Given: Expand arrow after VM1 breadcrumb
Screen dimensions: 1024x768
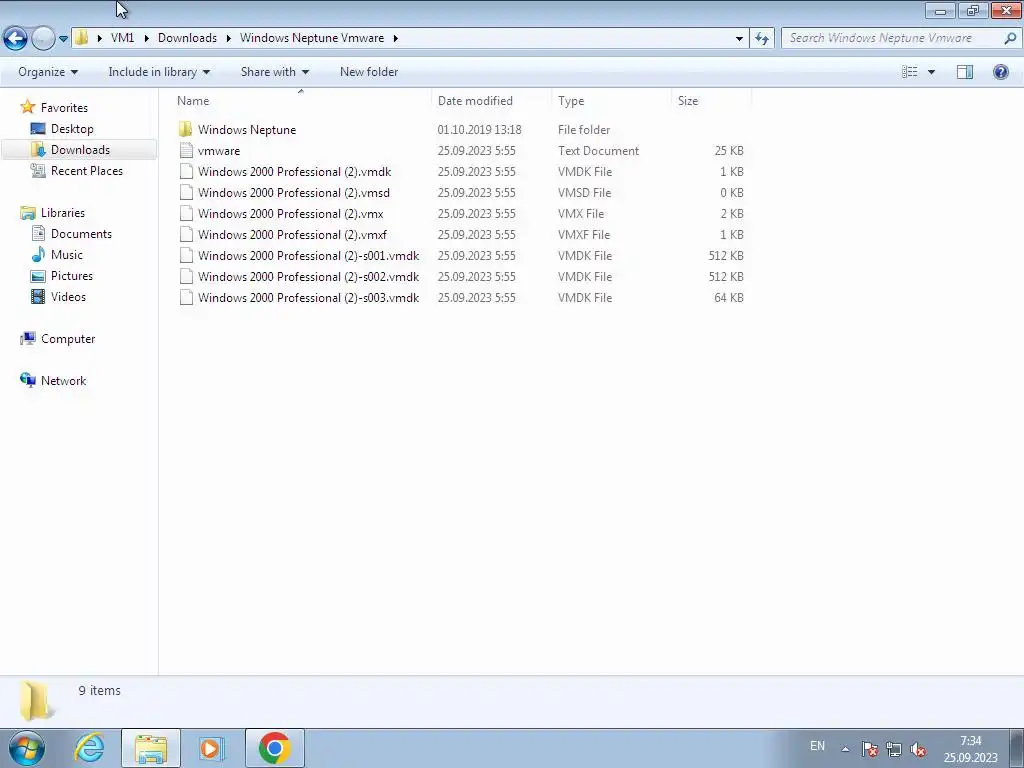Looking at the screenshot, I should (x=146, y=38).
